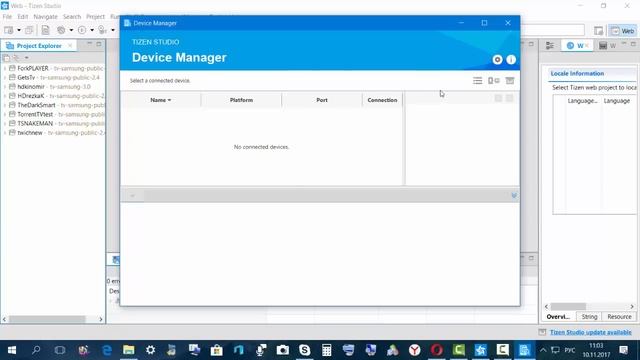Open the Device Manager info icon

pyautogui.click(x=511, y=60)
